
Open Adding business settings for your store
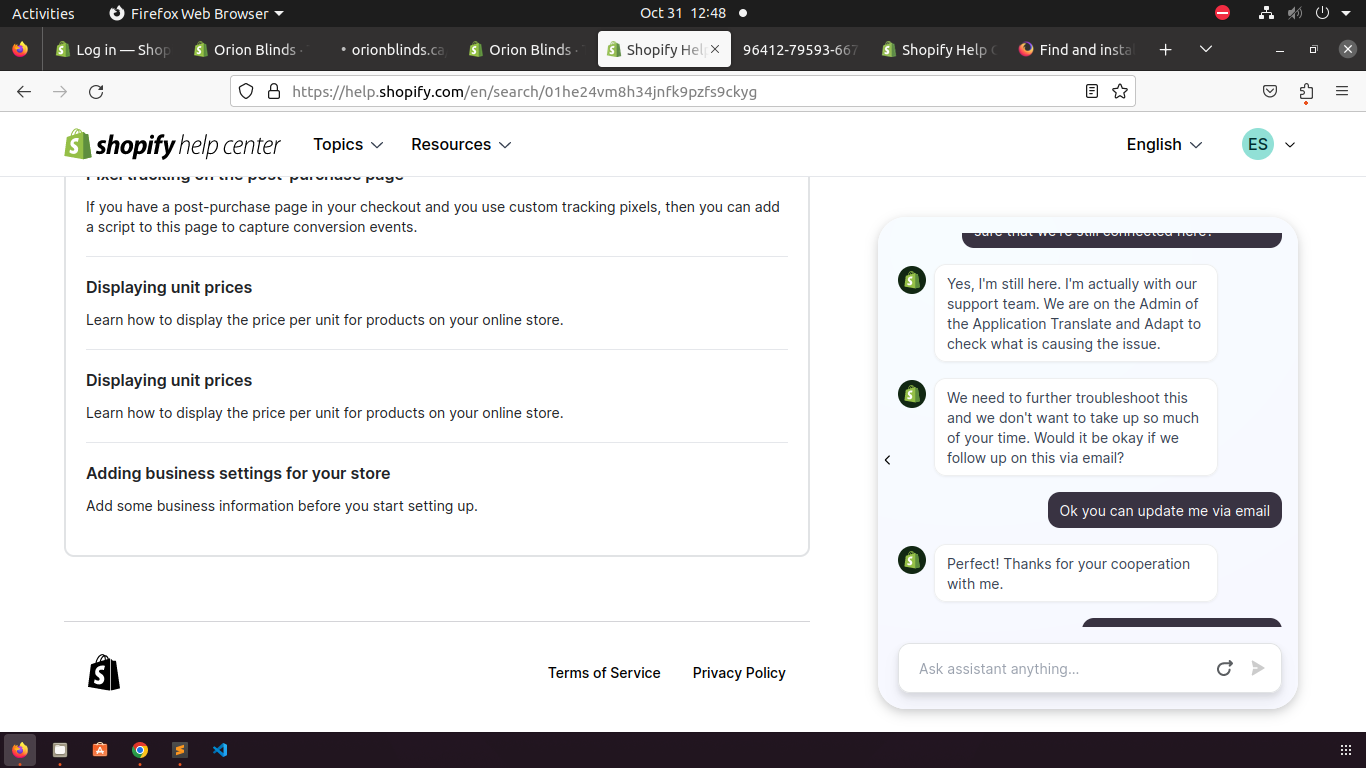238,473
